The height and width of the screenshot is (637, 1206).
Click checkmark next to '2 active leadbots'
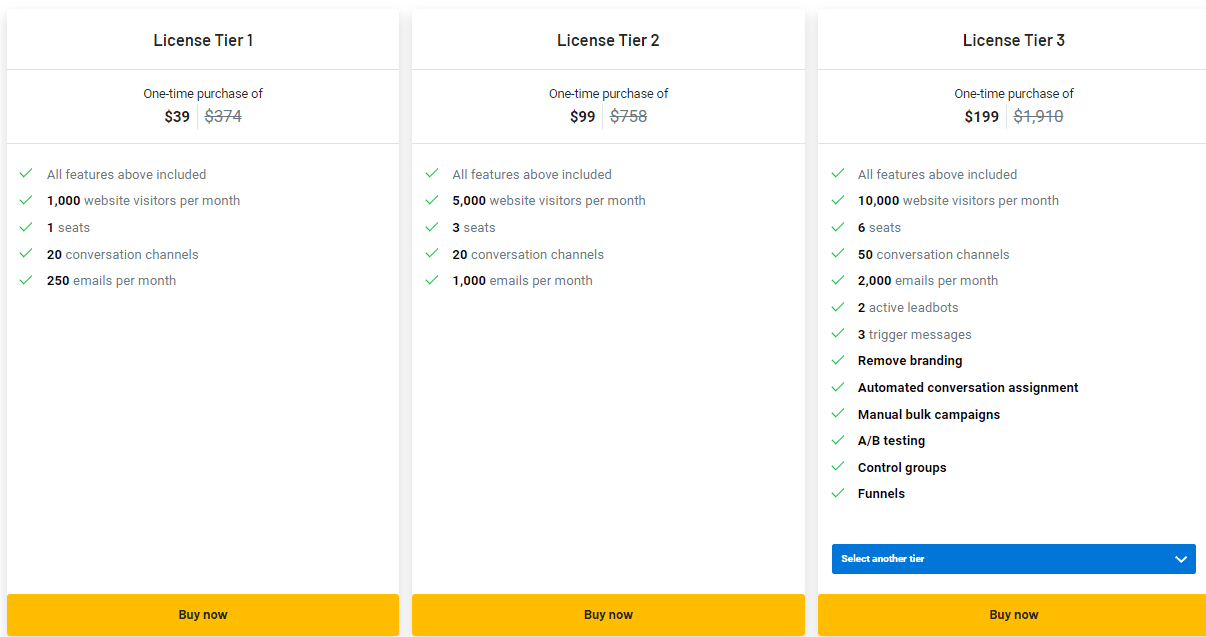coord(838,307)
